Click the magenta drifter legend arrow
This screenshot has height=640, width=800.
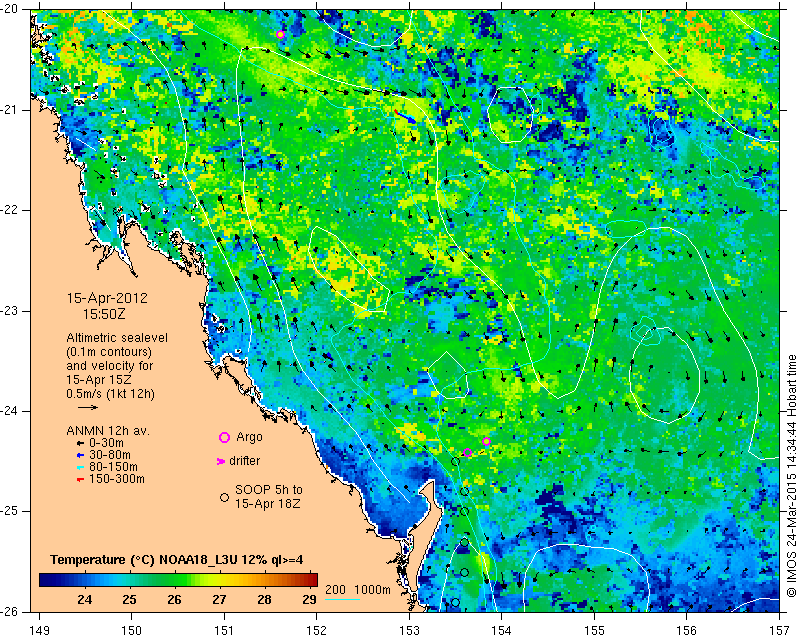[221, 461]
